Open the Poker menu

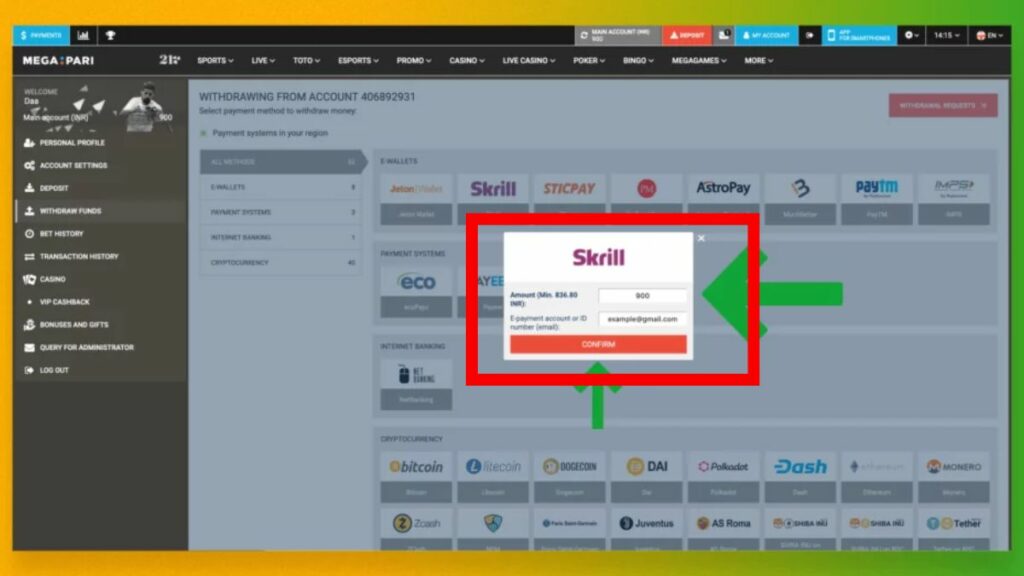(588, 61)
